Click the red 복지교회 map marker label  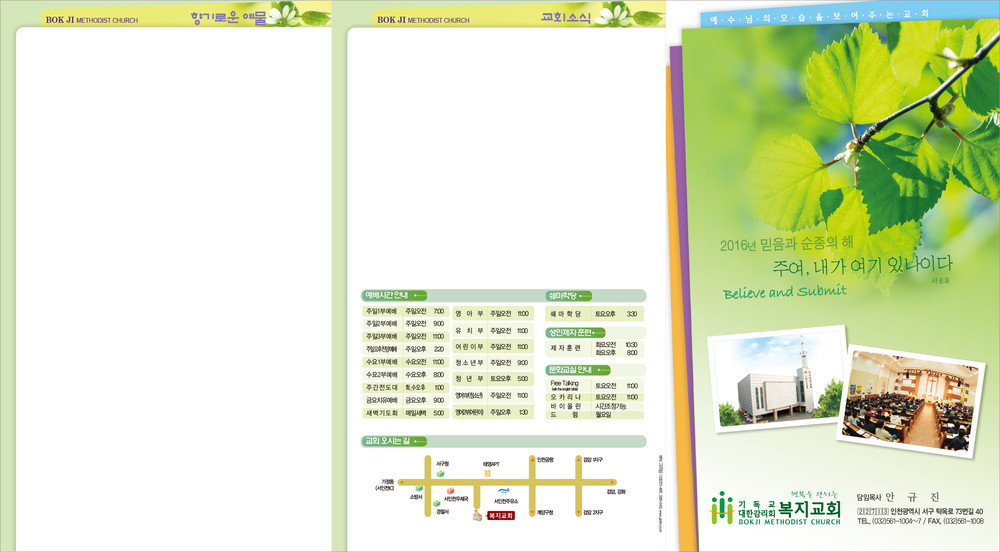(500, 516)
